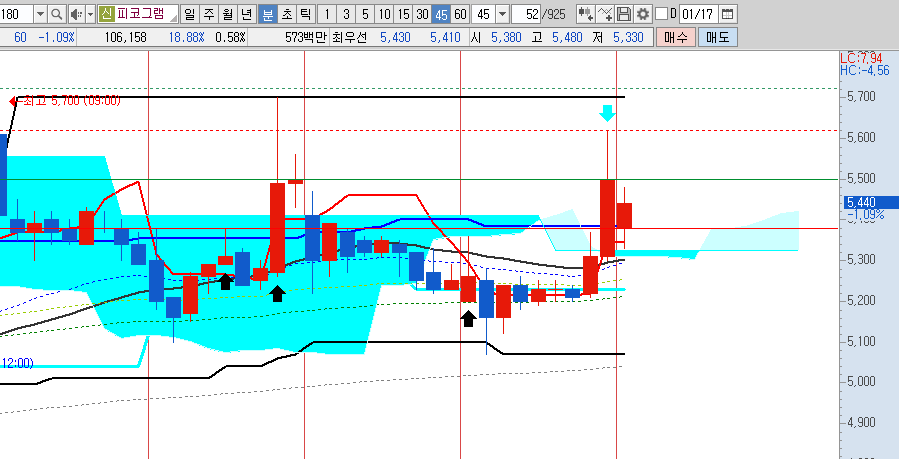The width and height of the screenshot is (899, 459).
Task: Click the low price 5,330
Action: point(628,38)
